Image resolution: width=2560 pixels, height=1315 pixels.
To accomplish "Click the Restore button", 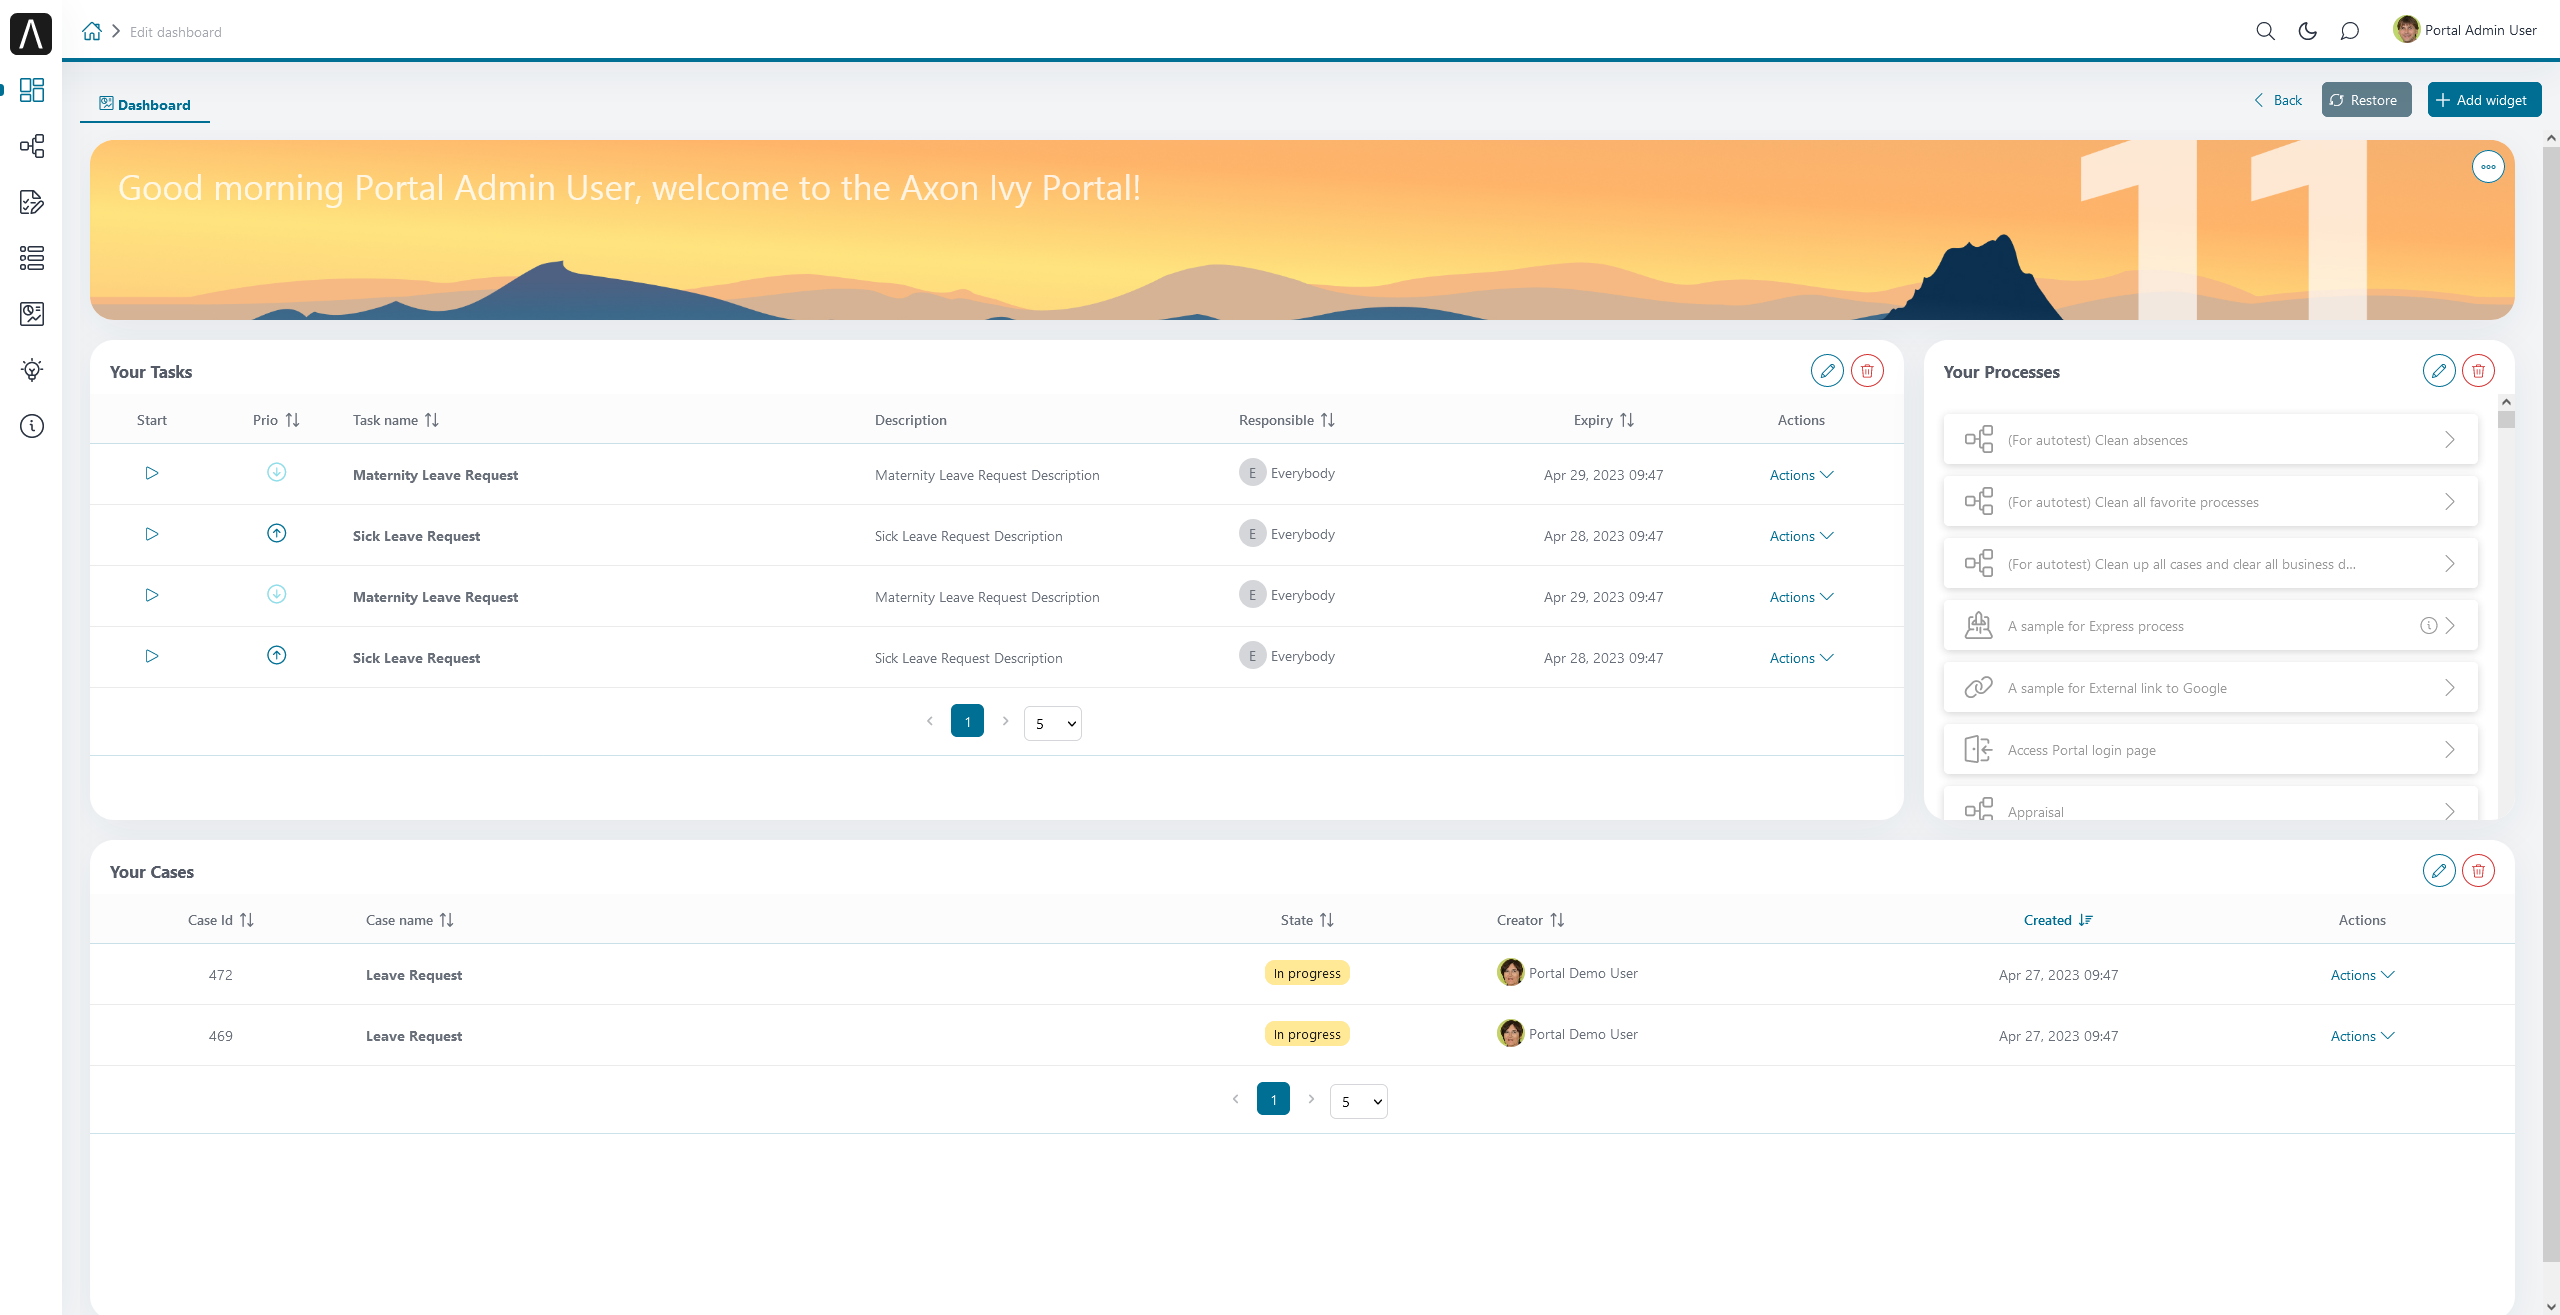I will 2366,100.
